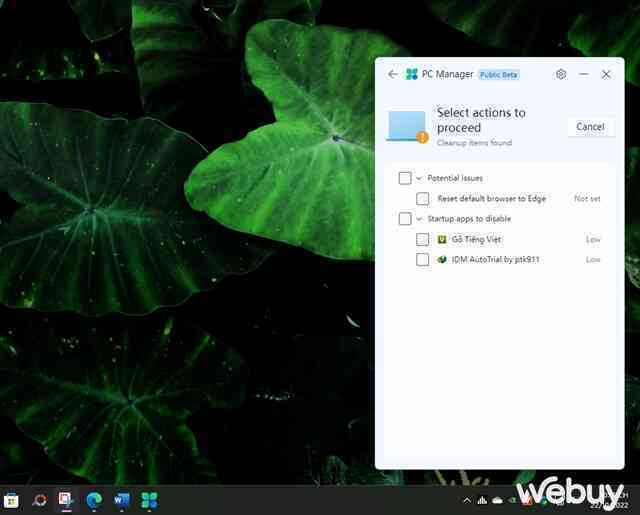Open Microsoft Edge from the taskbar
The image size is (640, 515).
[94, 500]
